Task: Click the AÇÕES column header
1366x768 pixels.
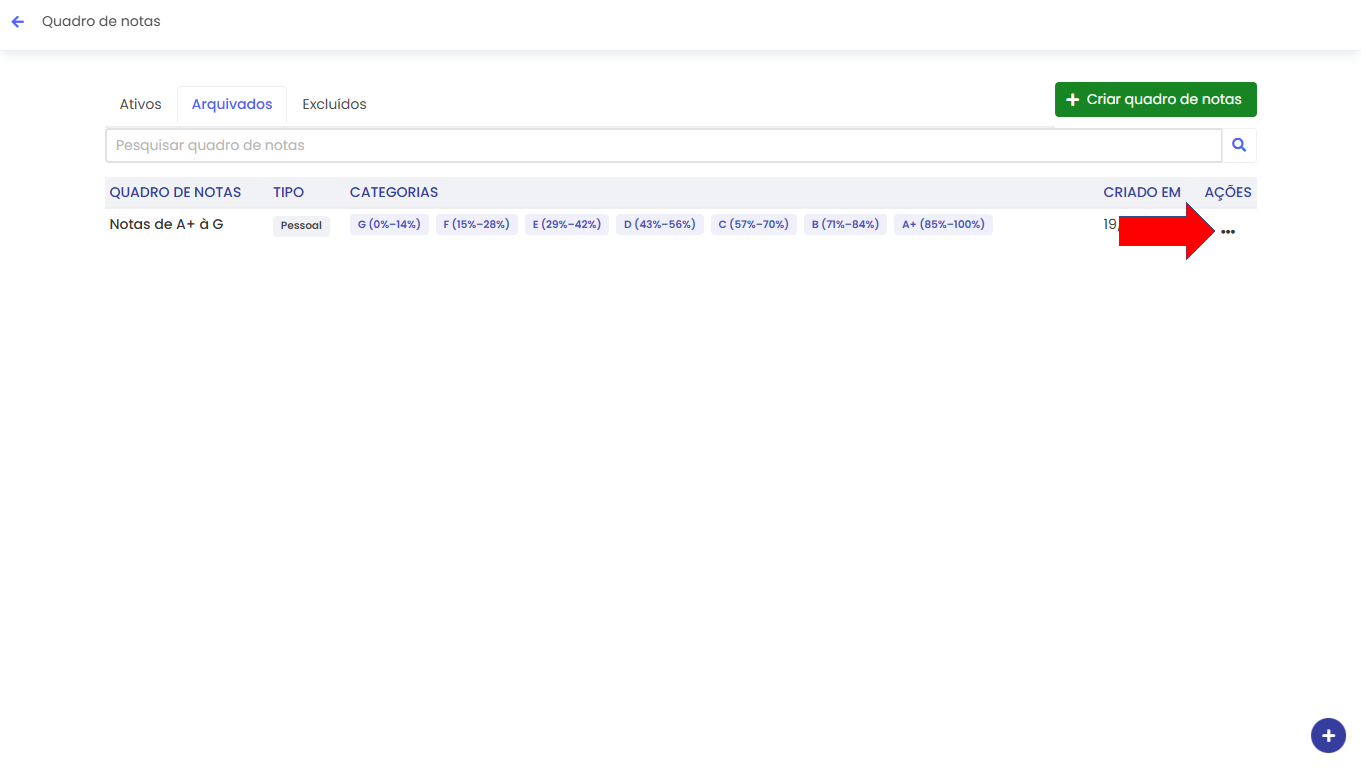Action: 1228,192
